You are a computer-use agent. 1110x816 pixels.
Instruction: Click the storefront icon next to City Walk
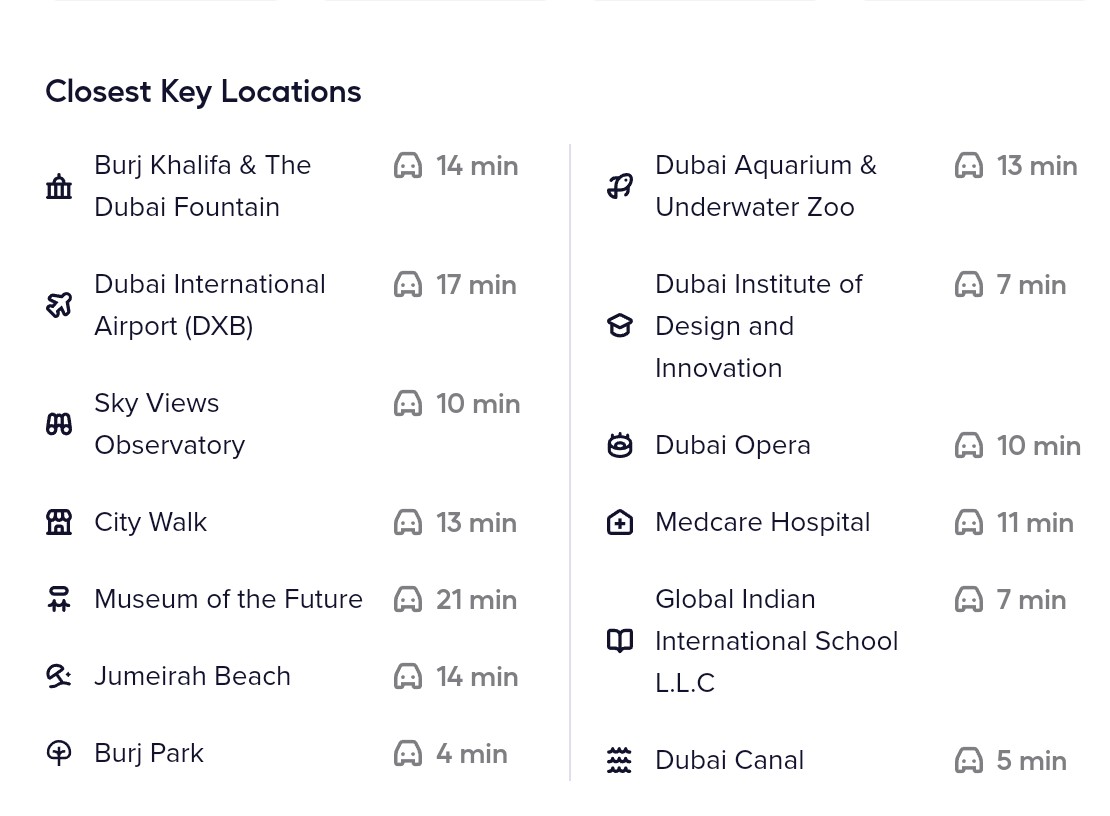tap(59, 522)
